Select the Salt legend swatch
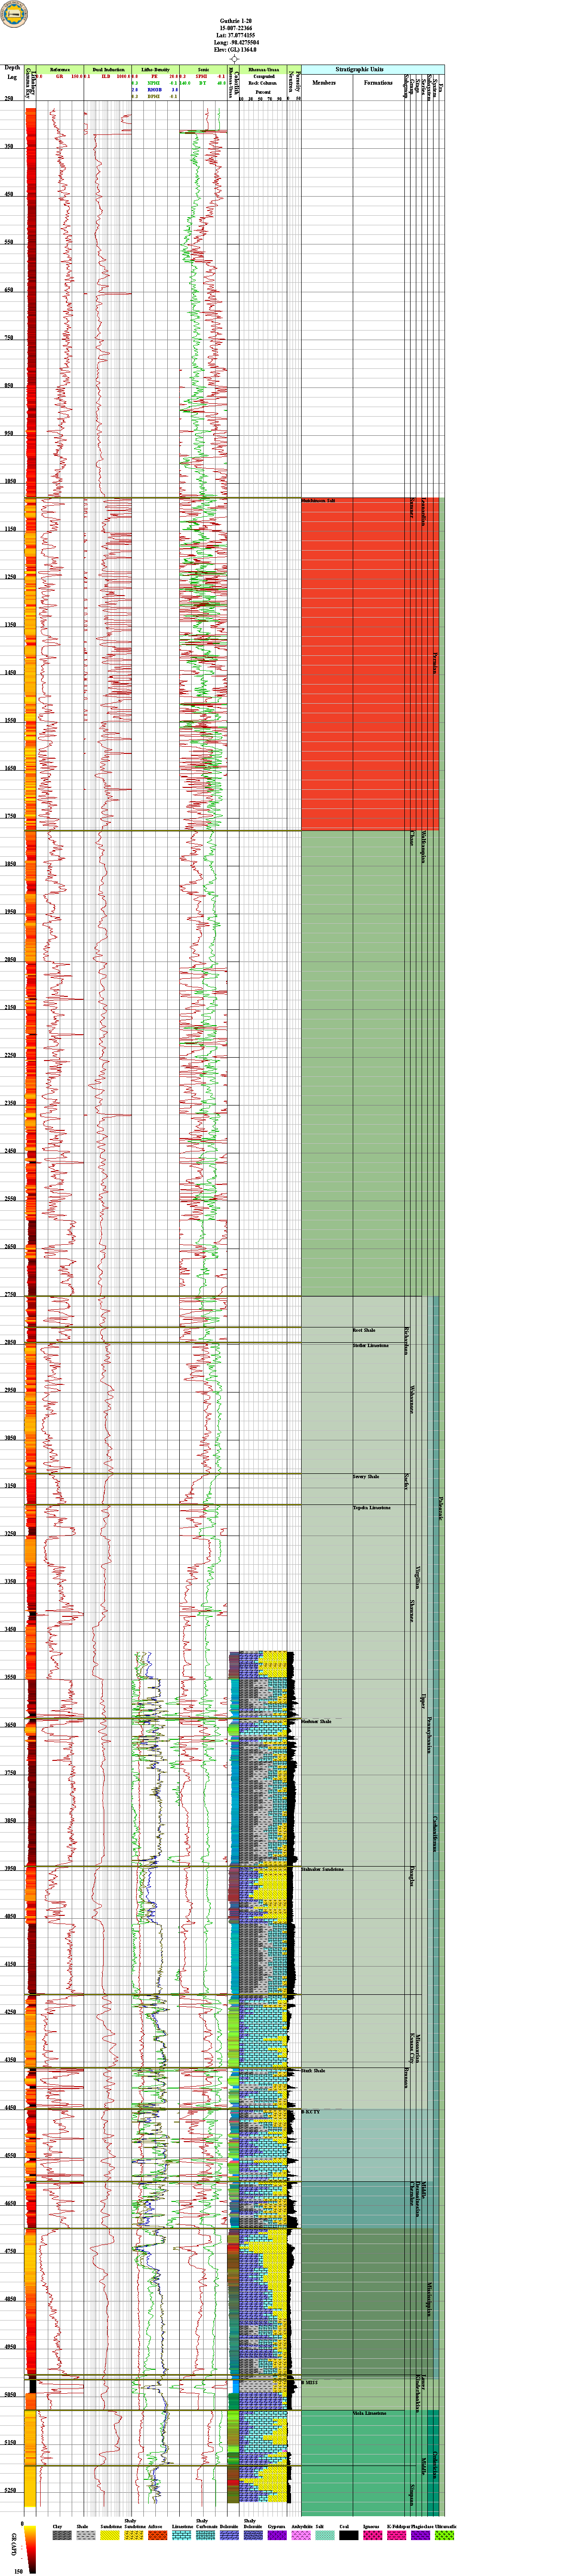The image size is (564, 2576). pyautogui.click(x=325, y=2535)
